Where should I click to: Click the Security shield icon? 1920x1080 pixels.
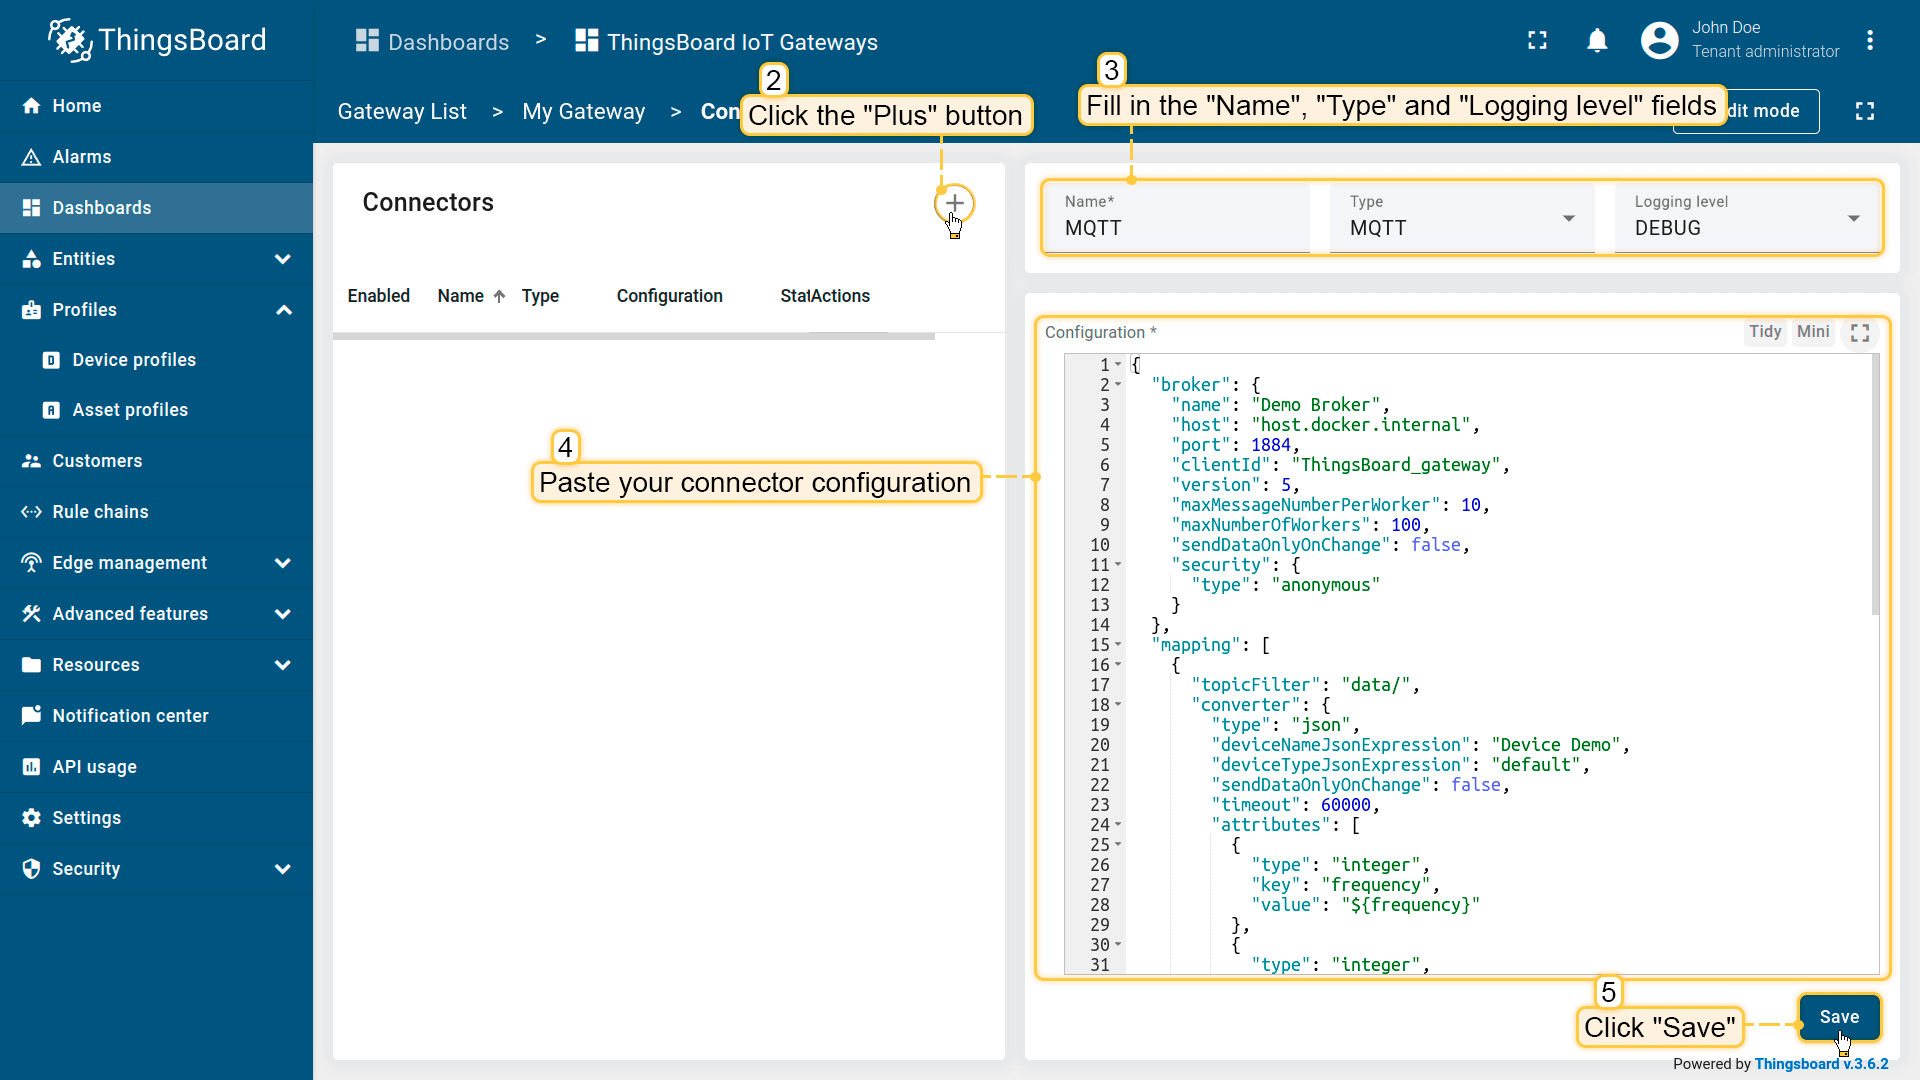pyautogui.click(x=32, y=869)
